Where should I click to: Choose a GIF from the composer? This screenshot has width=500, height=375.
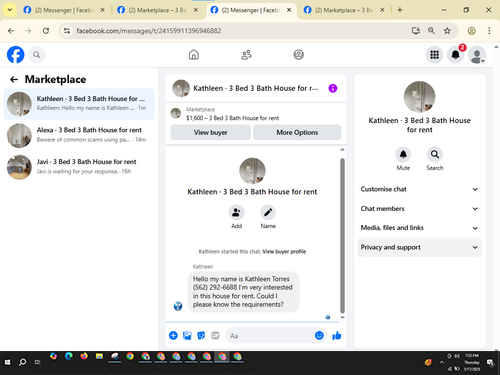point(215,335)
